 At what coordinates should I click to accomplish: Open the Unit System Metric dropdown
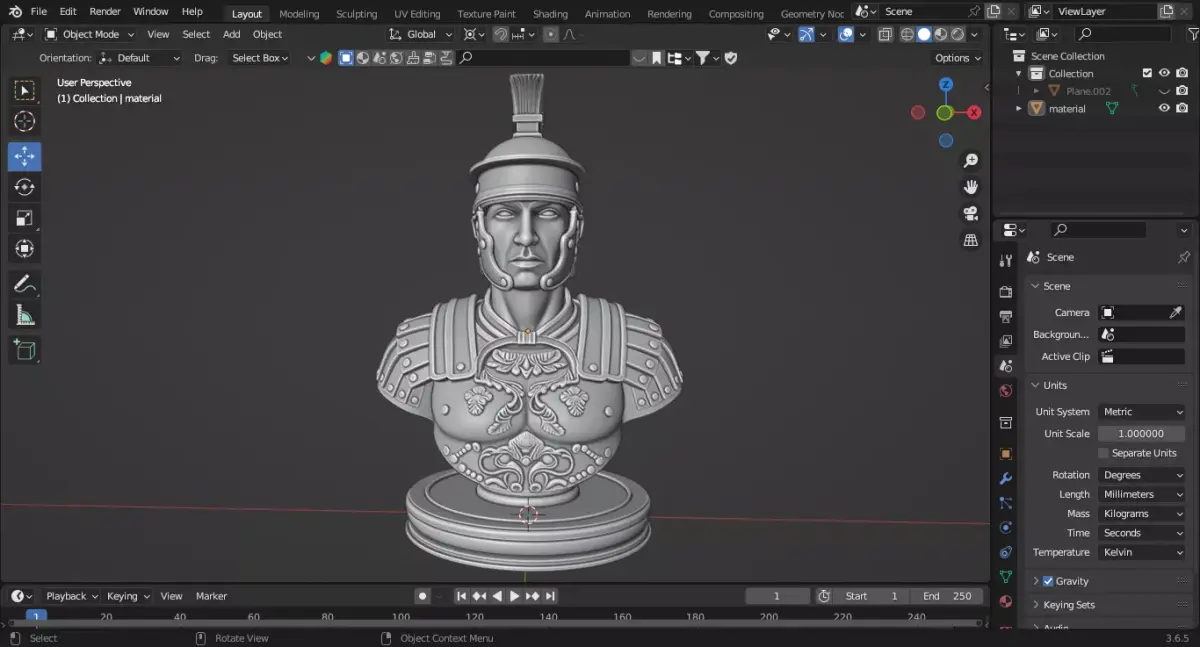tap(1142, 412)
